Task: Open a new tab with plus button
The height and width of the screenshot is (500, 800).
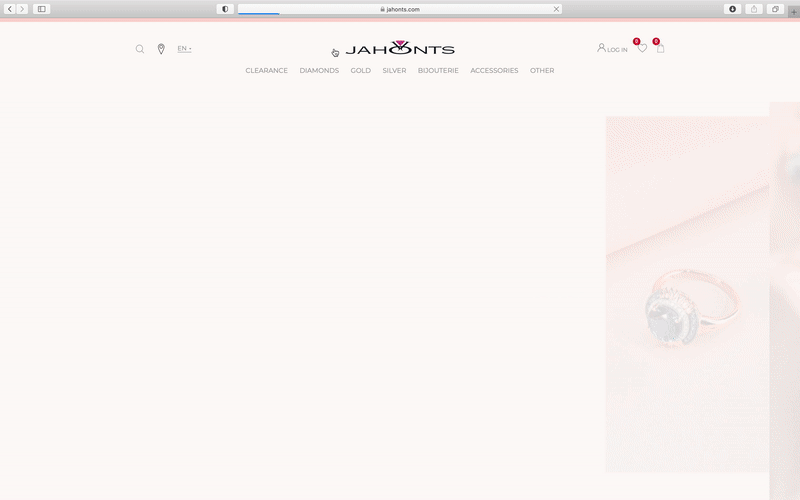Action: point(793,12)
